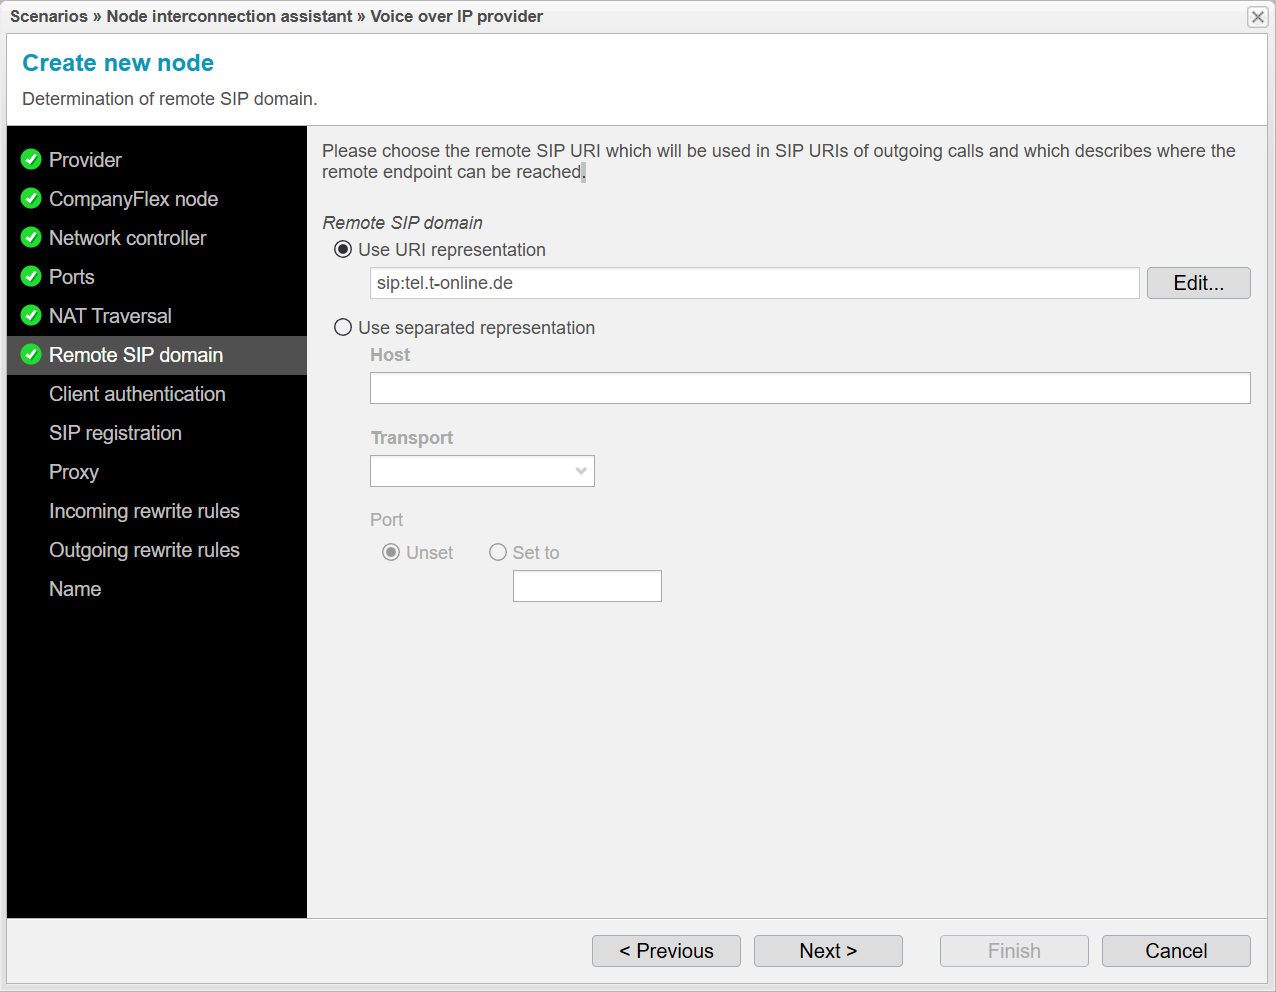Open the Transport dropdown list

(482, 471)
